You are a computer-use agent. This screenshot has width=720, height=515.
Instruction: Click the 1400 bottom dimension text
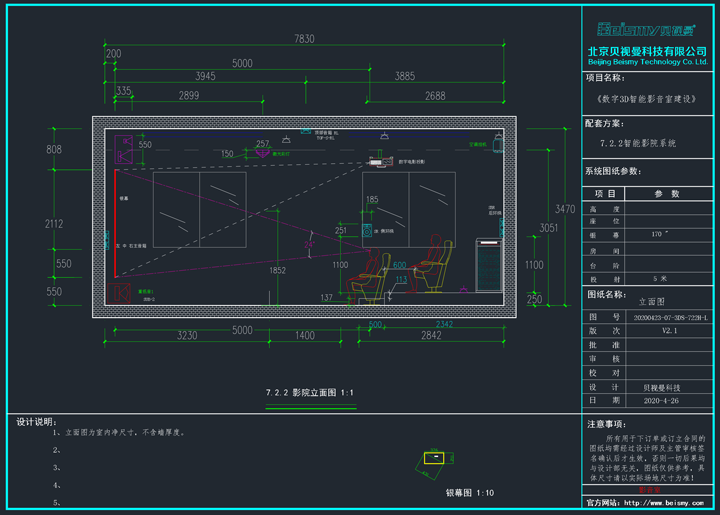click(304, 335)
